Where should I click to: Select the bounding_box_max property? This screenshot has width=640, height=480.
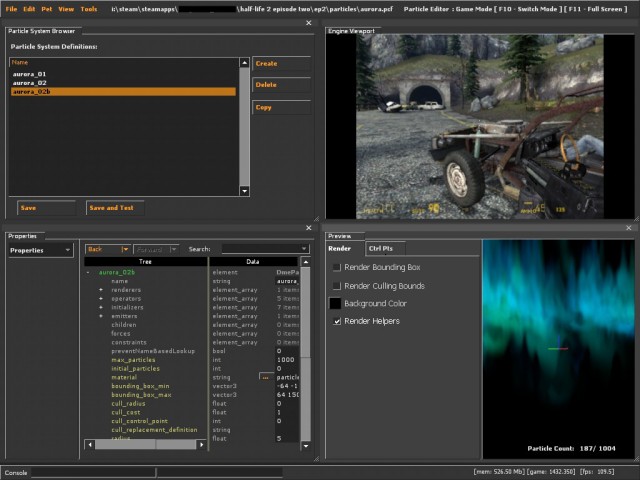click(x=141, y=395)
